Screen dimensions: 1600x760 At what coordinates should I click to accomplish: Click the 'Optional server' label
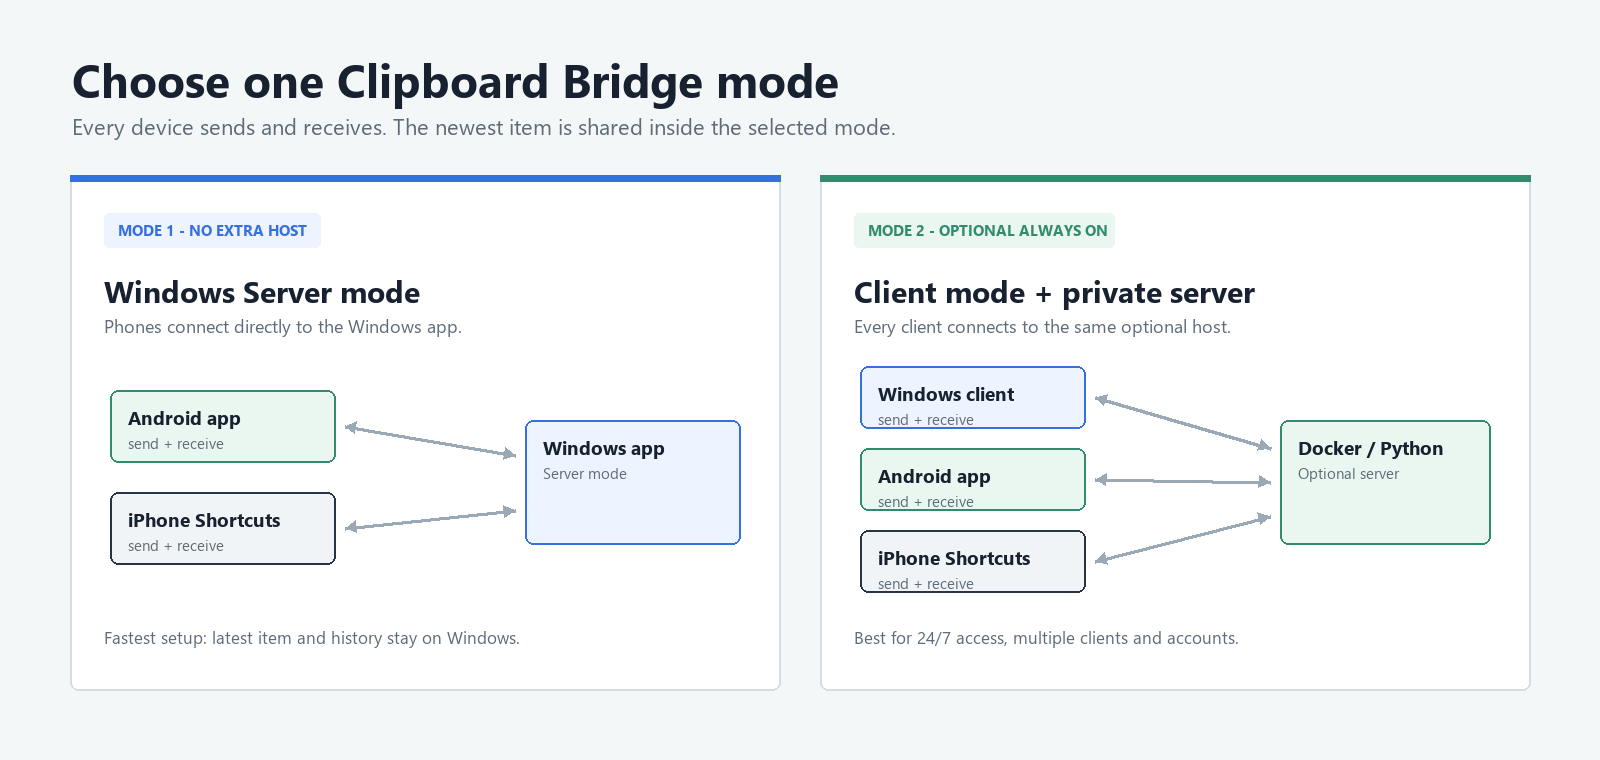1348,474
